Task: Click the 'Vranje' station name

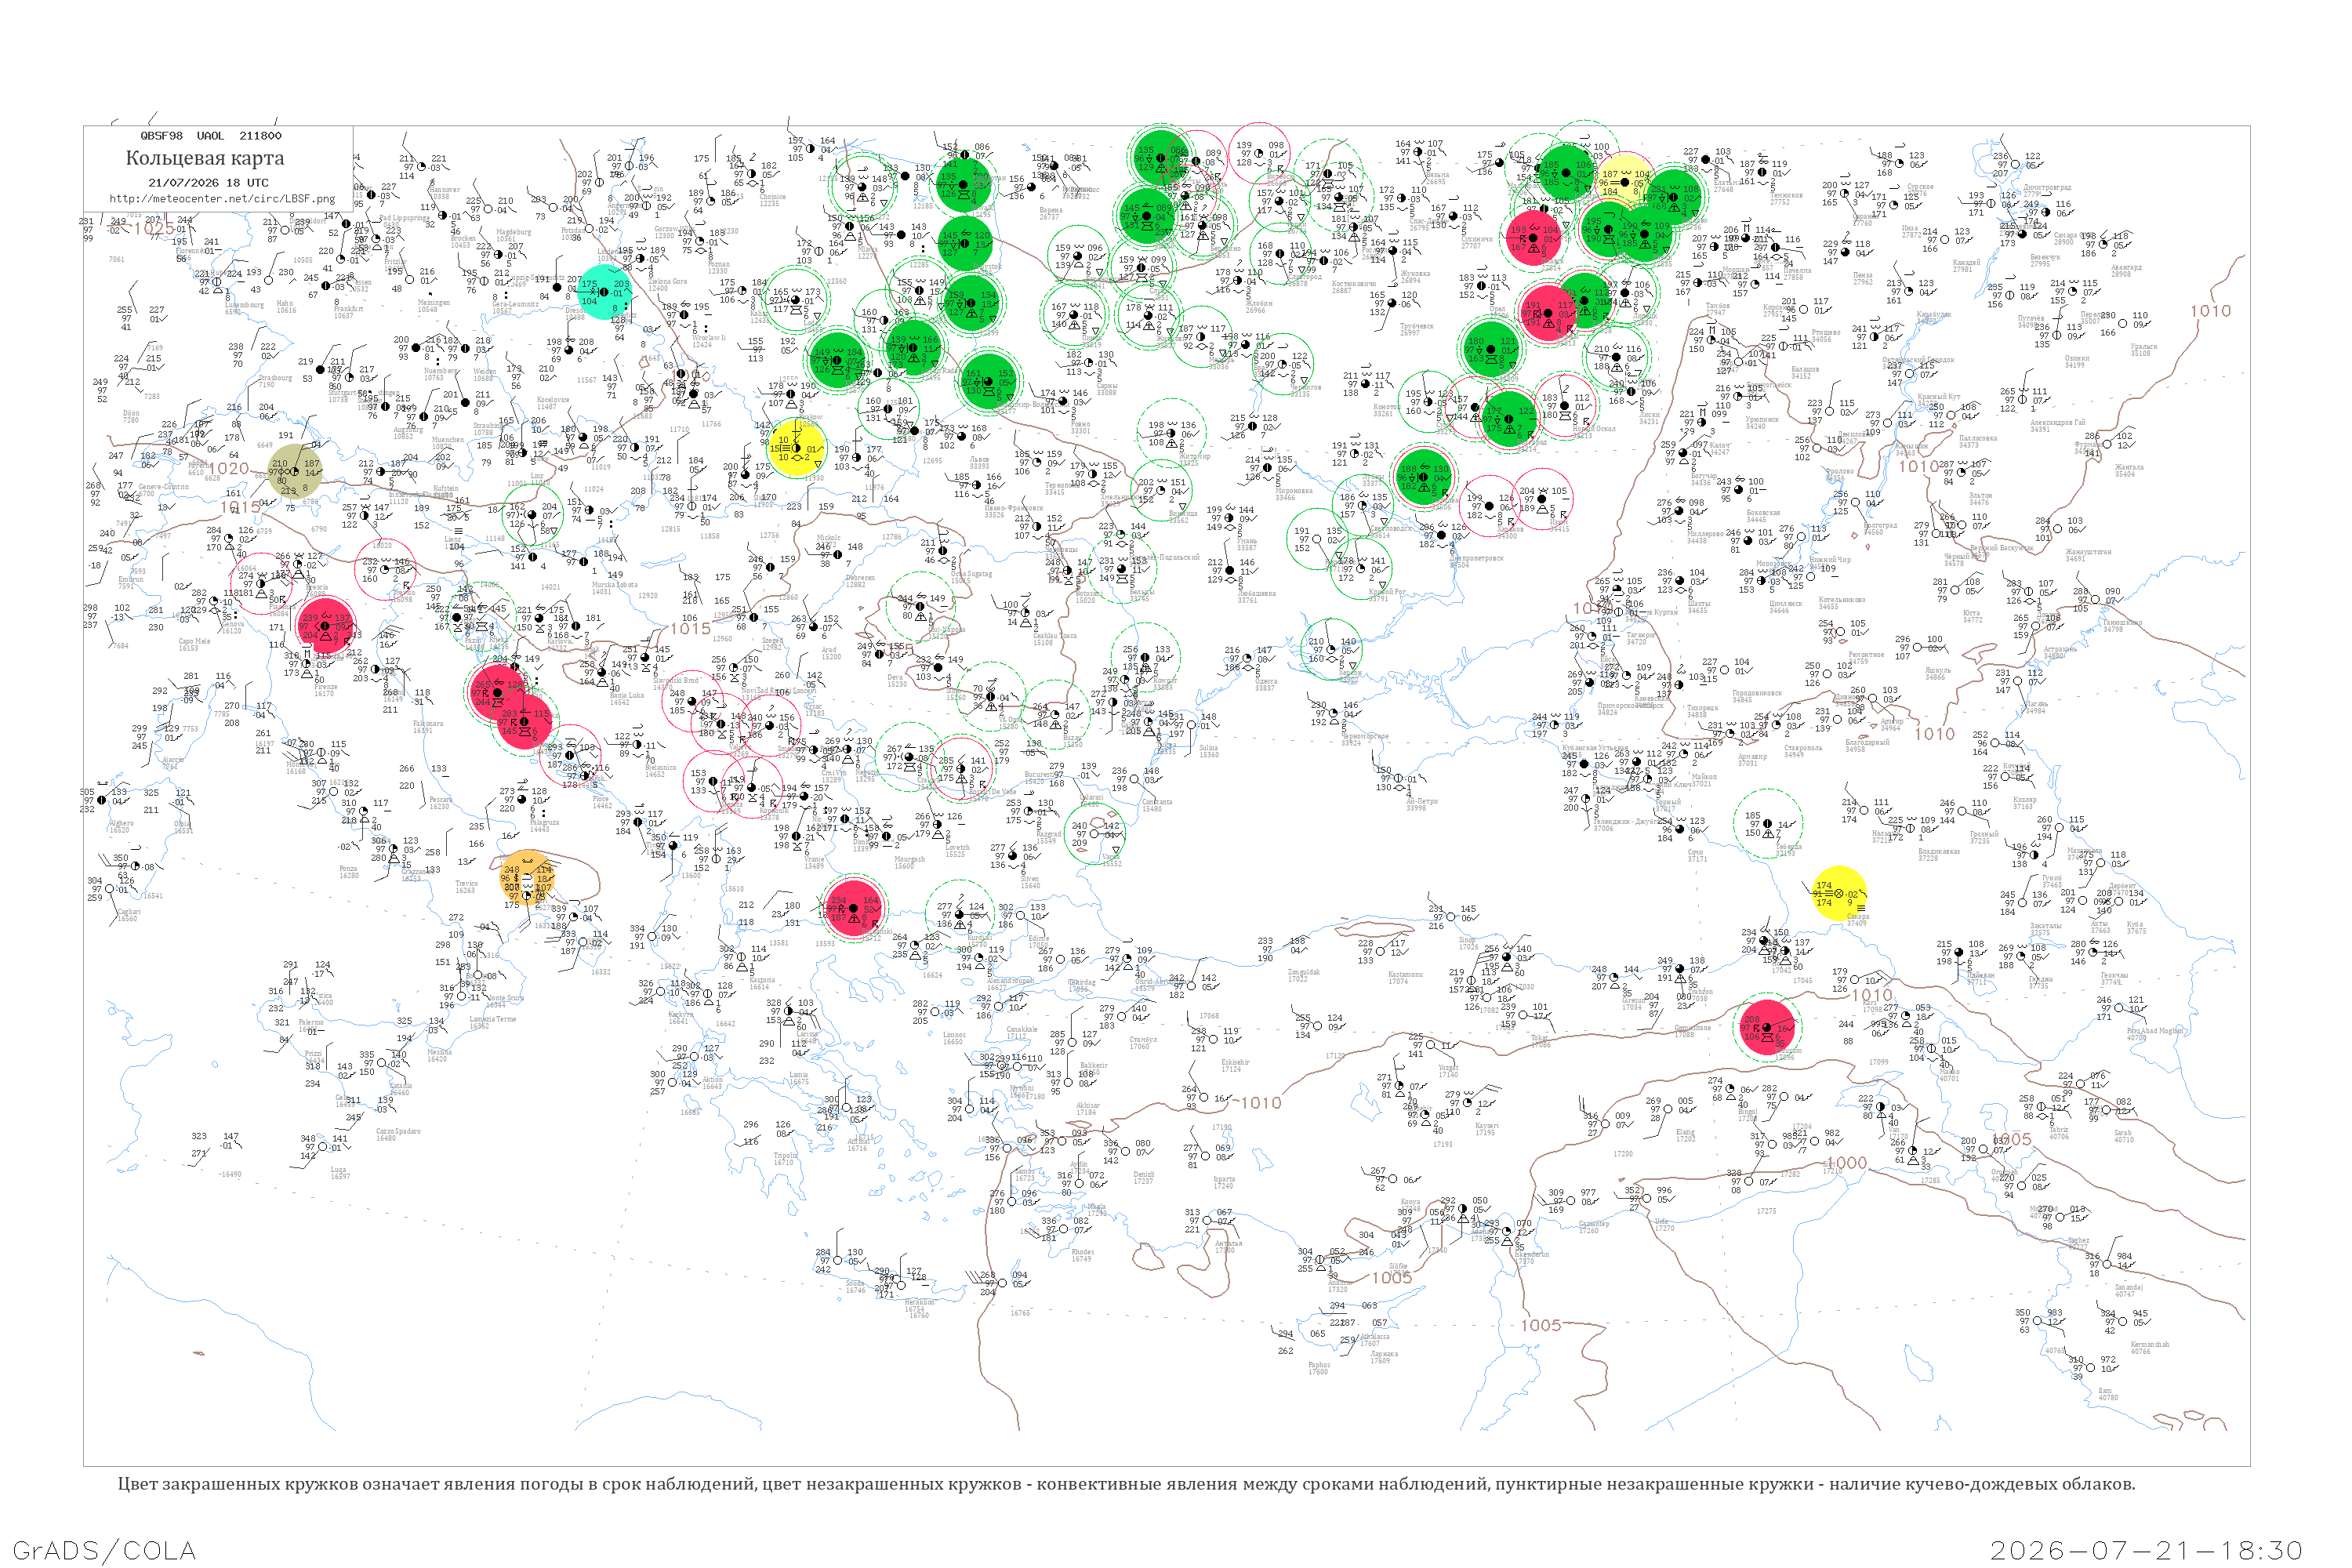Action: tap(815, 860)
